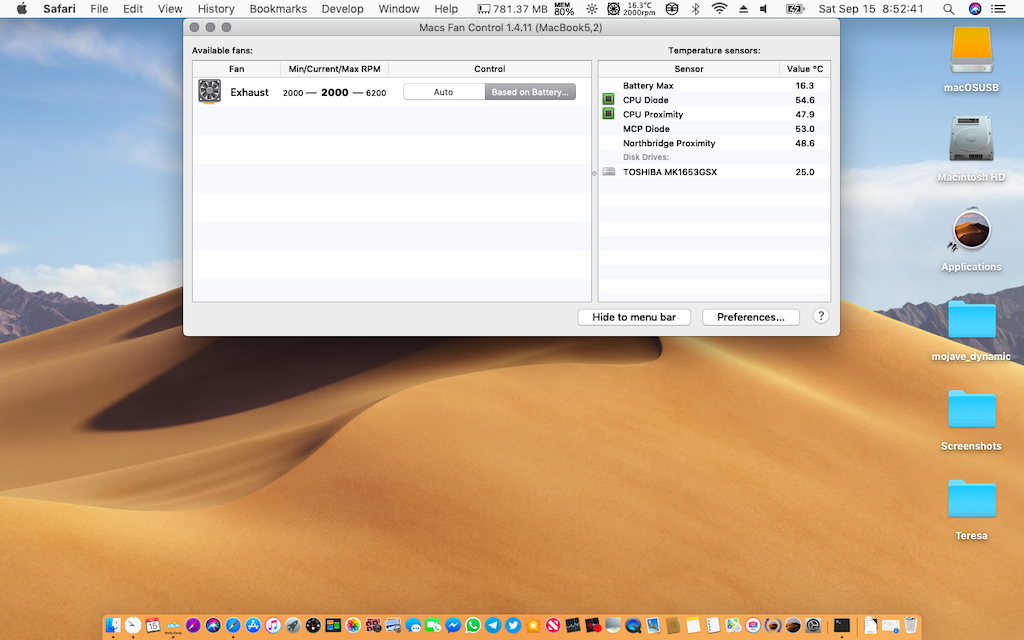Open the Wi-Fi menu bar icon
This screenshot has height=640, width=1024.
pyautogui.click(x=719, y=8)
